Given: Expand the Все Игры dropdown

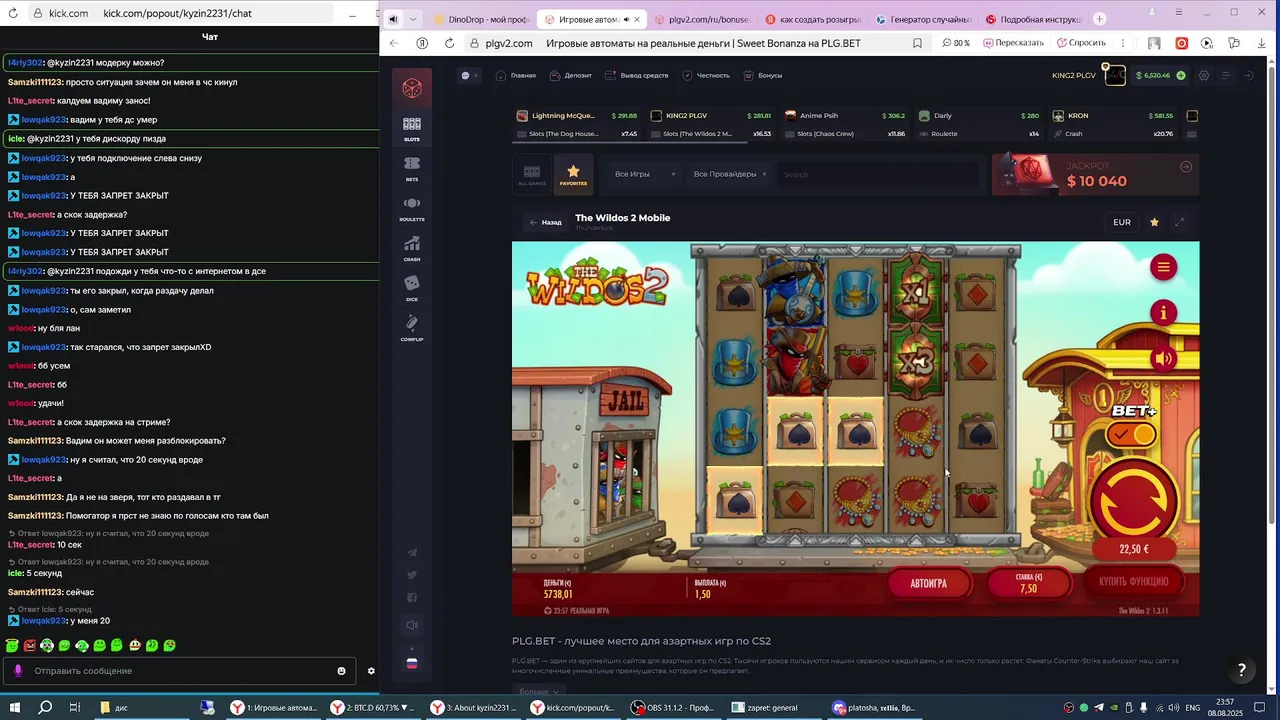Looking at the screenshot, I should pyautogui.click(x=645, y=174).
